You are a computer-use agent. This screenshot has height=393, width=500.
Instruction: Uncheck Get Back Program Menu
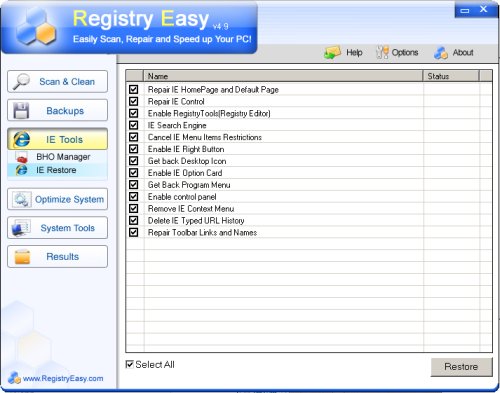(x=134, y=185)
